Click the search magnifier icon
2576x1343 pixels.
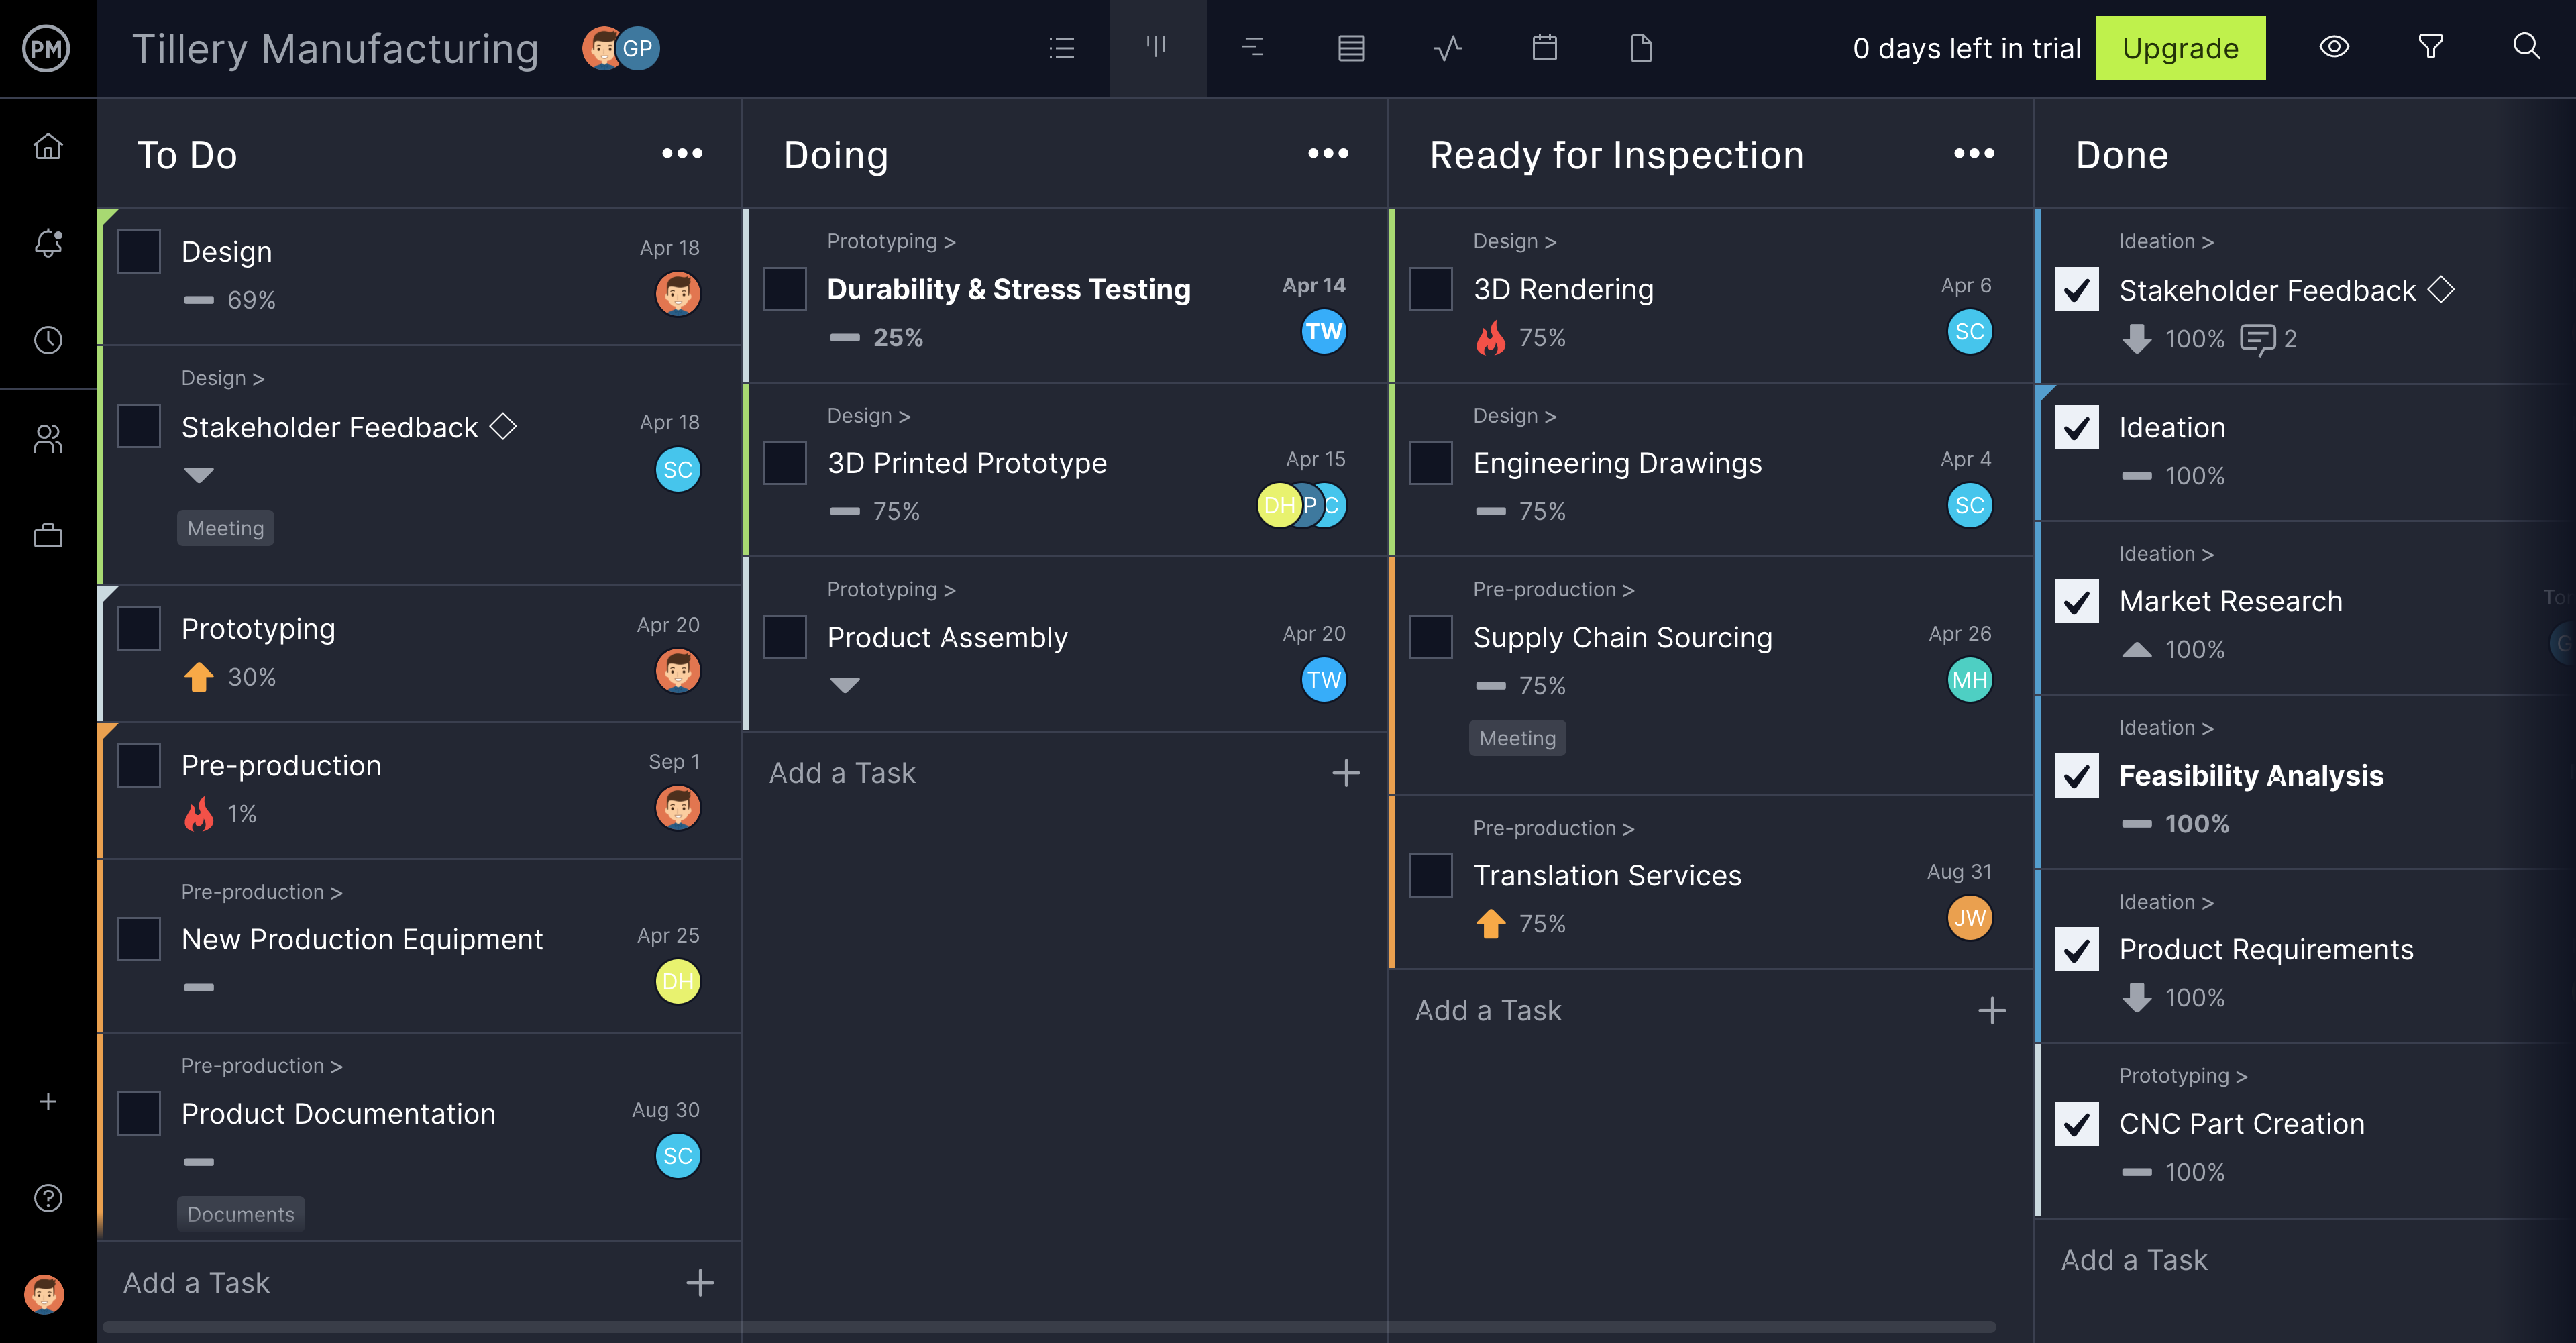2526,47
